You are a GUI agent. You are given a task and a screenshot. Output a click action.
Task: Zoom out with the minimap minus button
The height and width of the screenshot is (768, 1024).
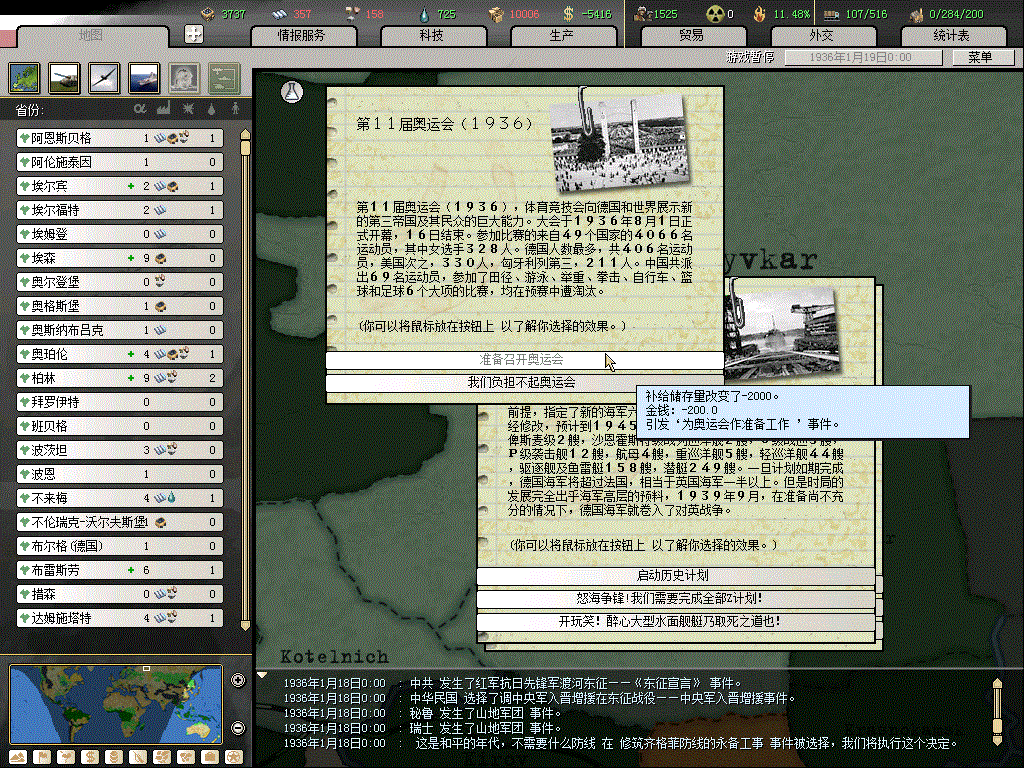[238, 727]
